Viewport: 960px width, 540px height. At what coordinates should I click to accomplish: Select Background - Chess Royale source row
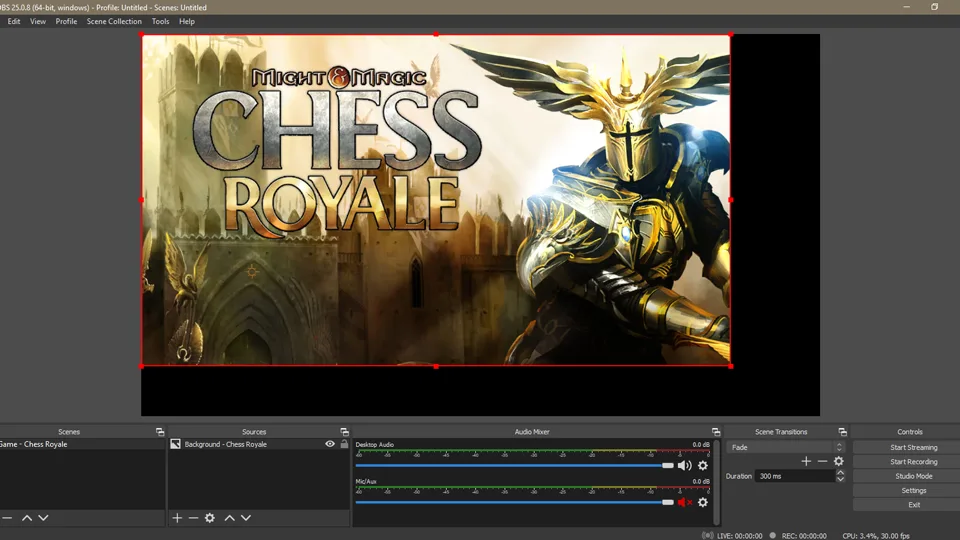point(259,444)
